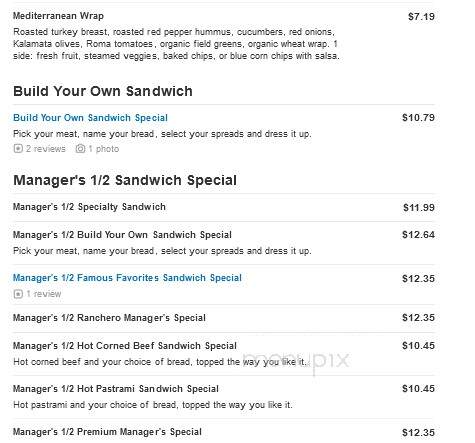Click the reviews icon beside 2 reviews
Image resolution: width=475 pixels, height=443 pixels.
(18, 149)
